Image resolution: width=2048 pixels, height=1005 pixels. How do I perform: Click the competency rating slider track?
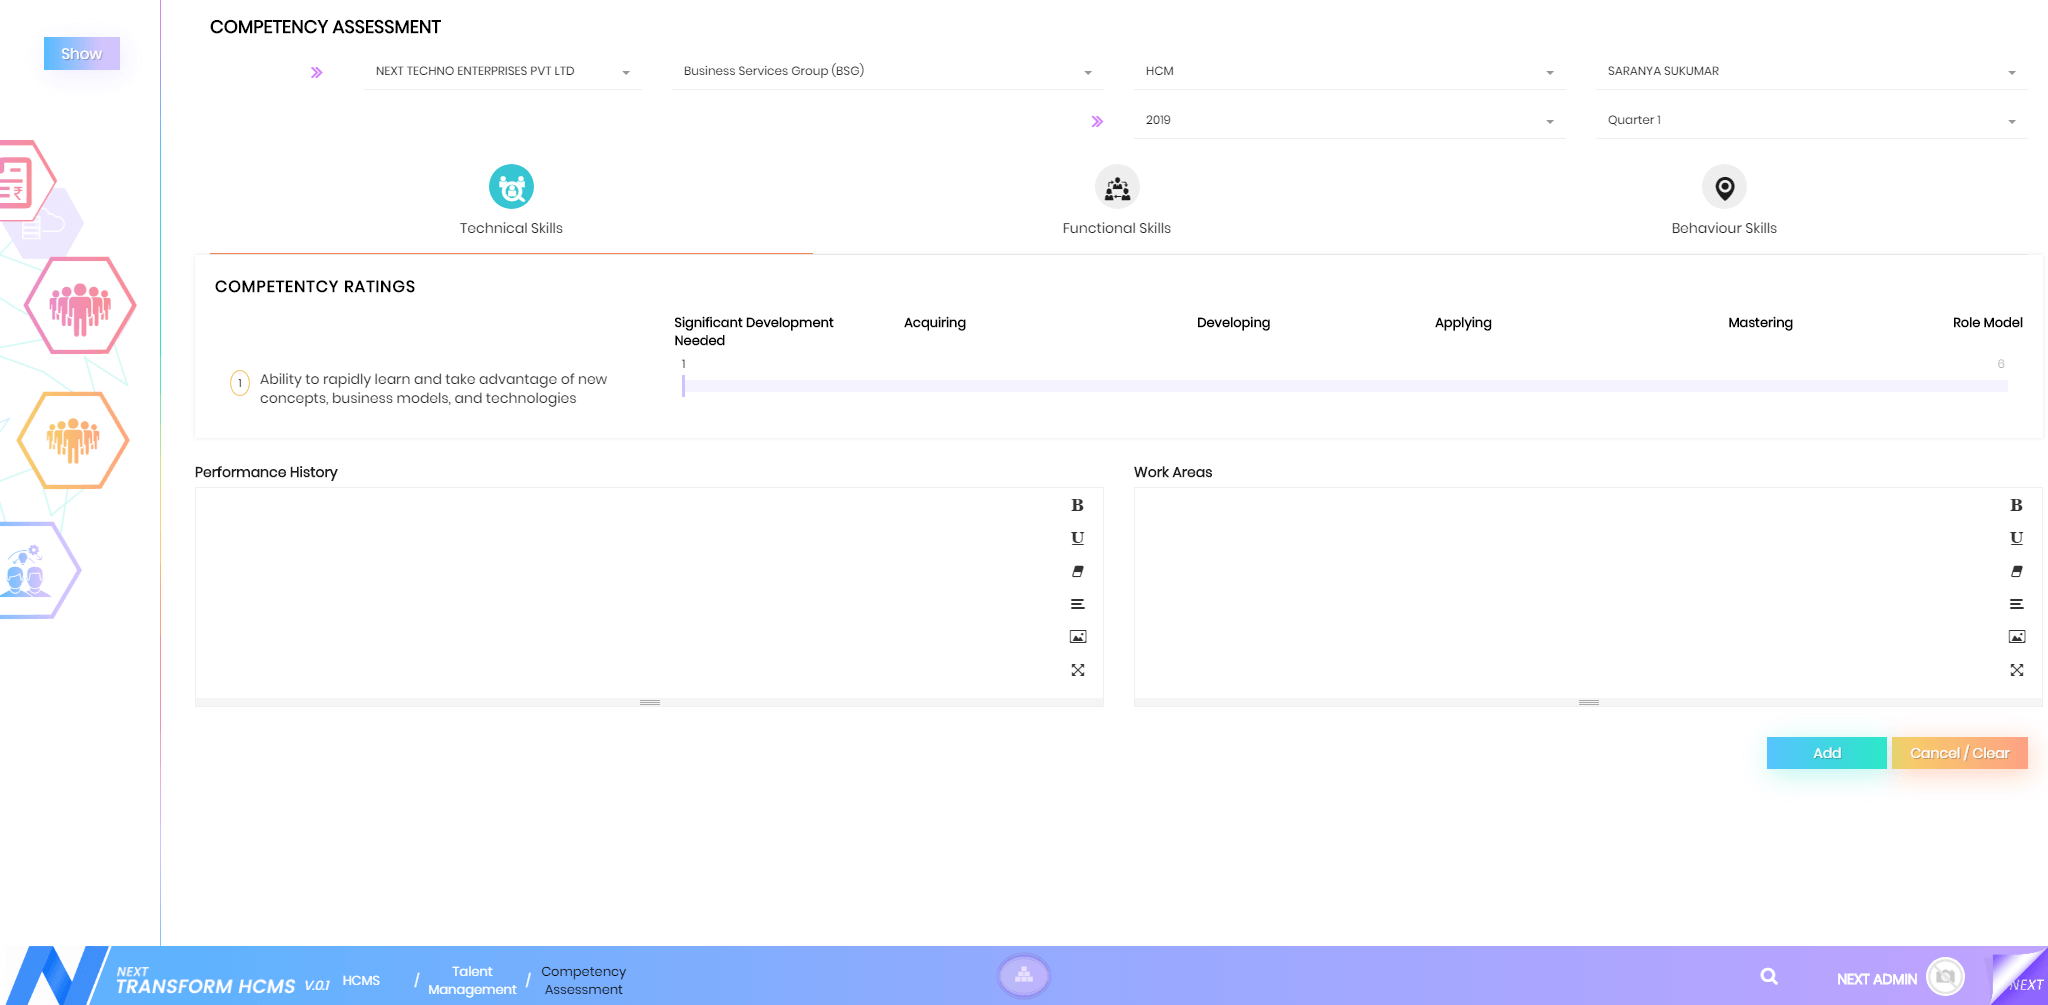(x=1344, y=386)
